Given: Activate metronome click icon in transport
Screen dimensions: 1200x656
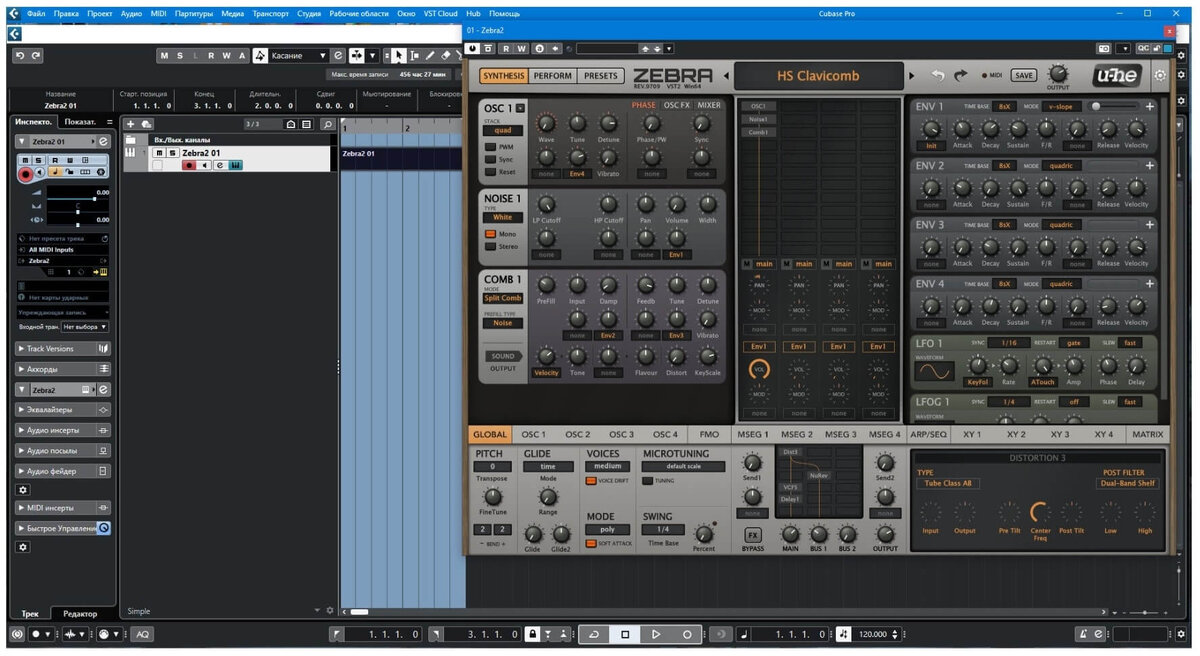Looking at the screenshot, I should click(1083, 634).
